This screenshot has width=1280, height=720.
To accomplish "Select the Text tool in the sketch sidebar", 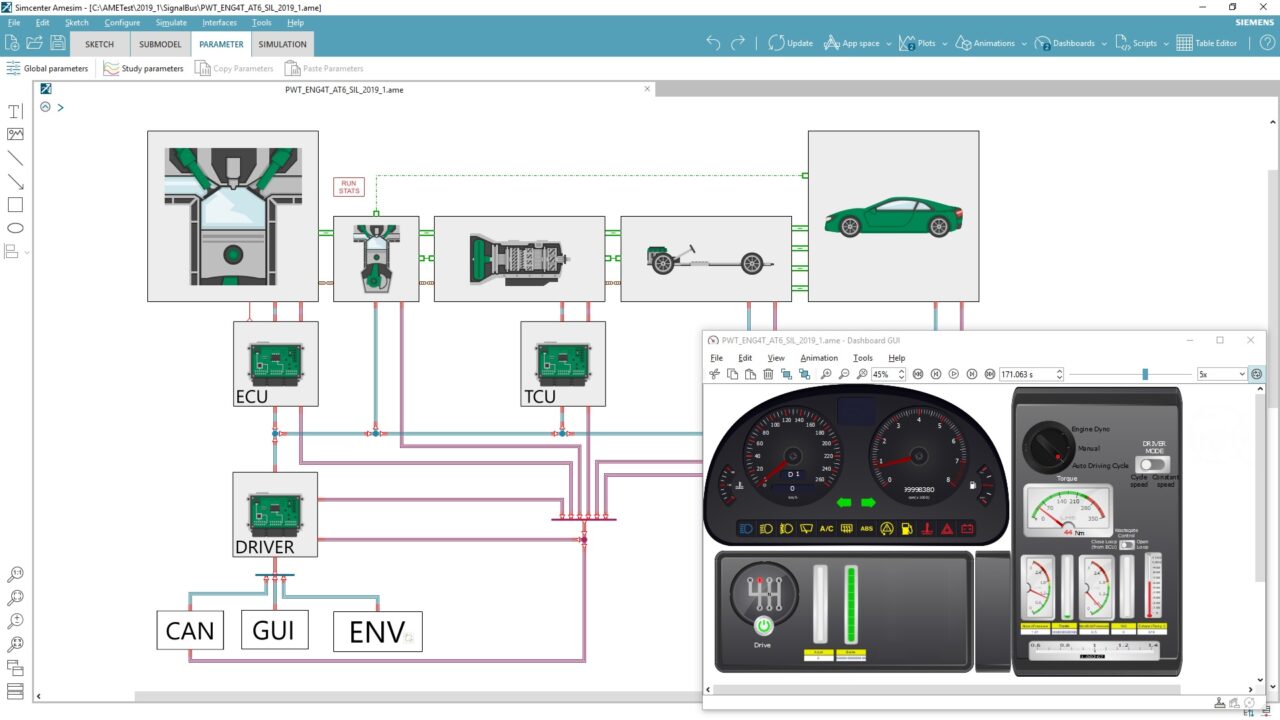I will click(x=14, y=111).
